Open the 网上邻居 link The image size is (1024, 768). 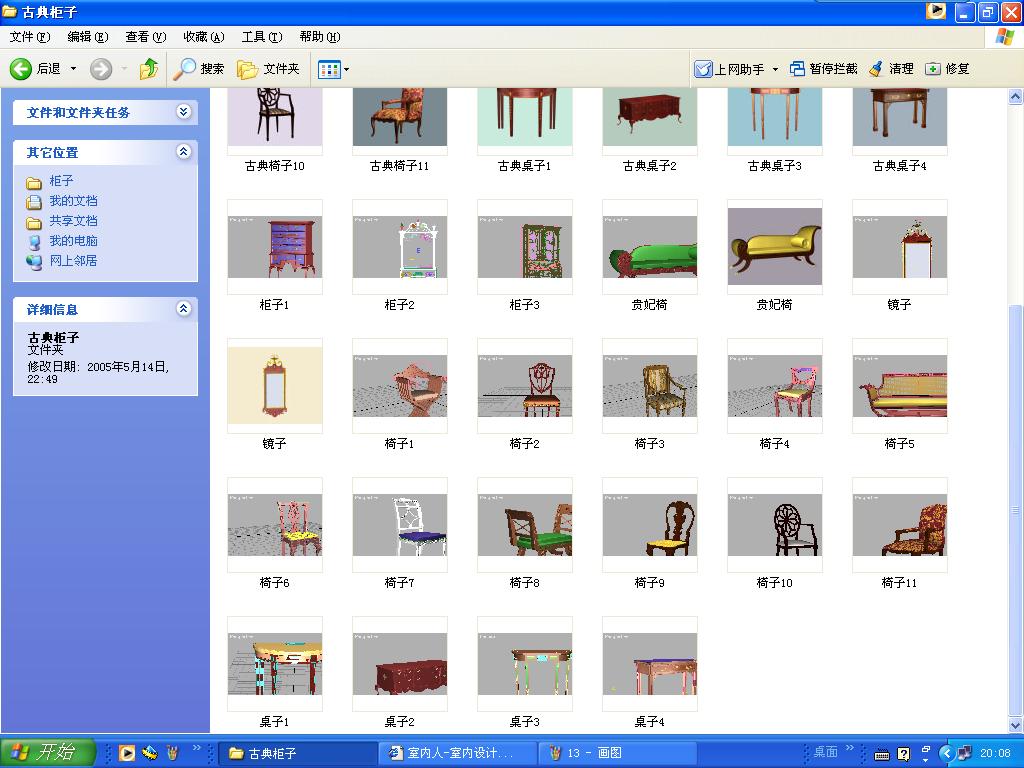tap(73, 261)
